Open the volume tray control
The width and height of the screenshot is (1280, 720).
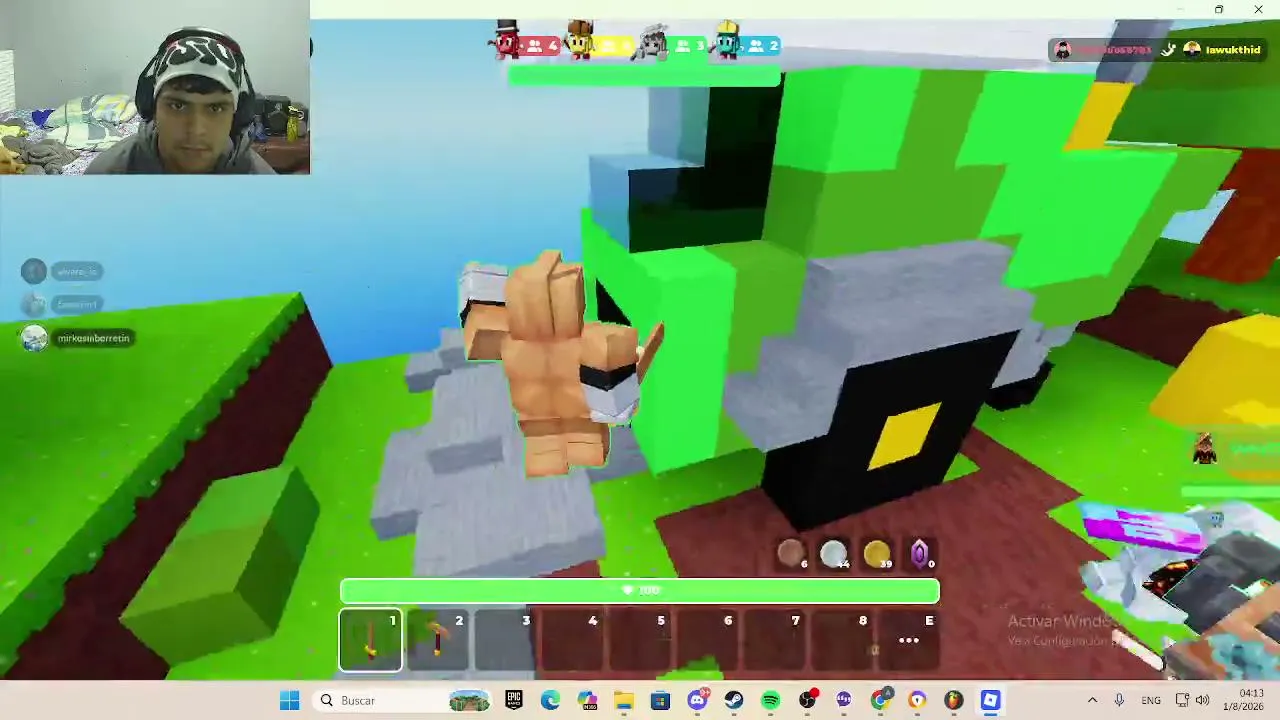pyautogui.click(x=1202, y=701)
